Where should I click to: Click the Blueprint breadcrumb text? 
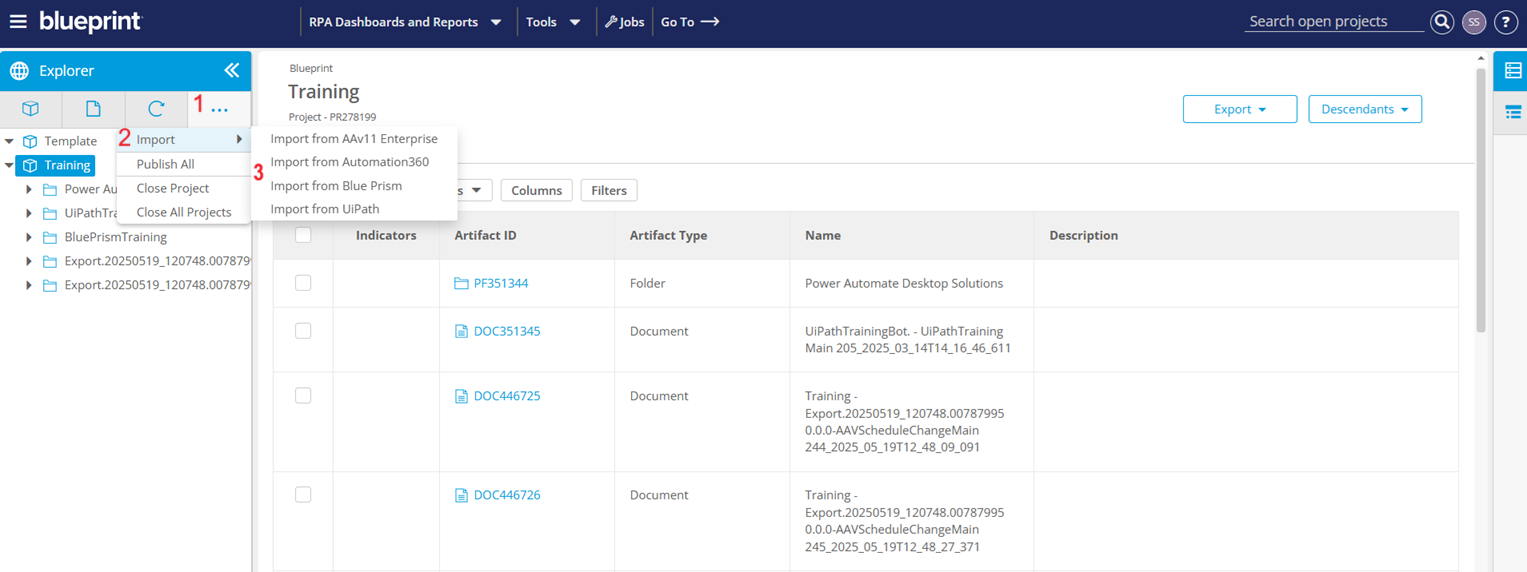coord(311,68)
